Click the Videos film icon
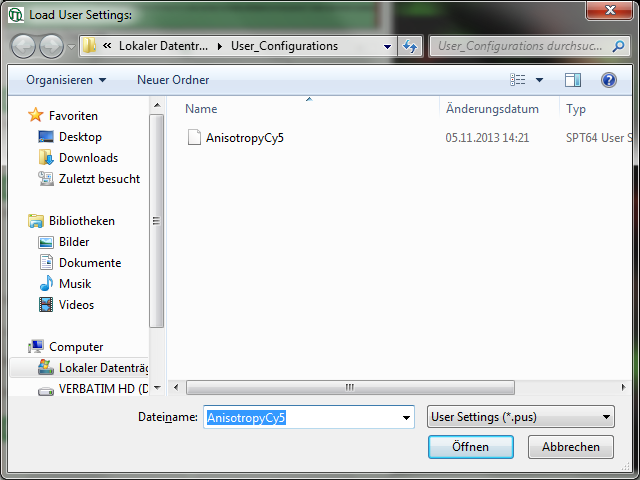Image resolution: width=640 pixels, height=480 pixels. pos(46,304)
